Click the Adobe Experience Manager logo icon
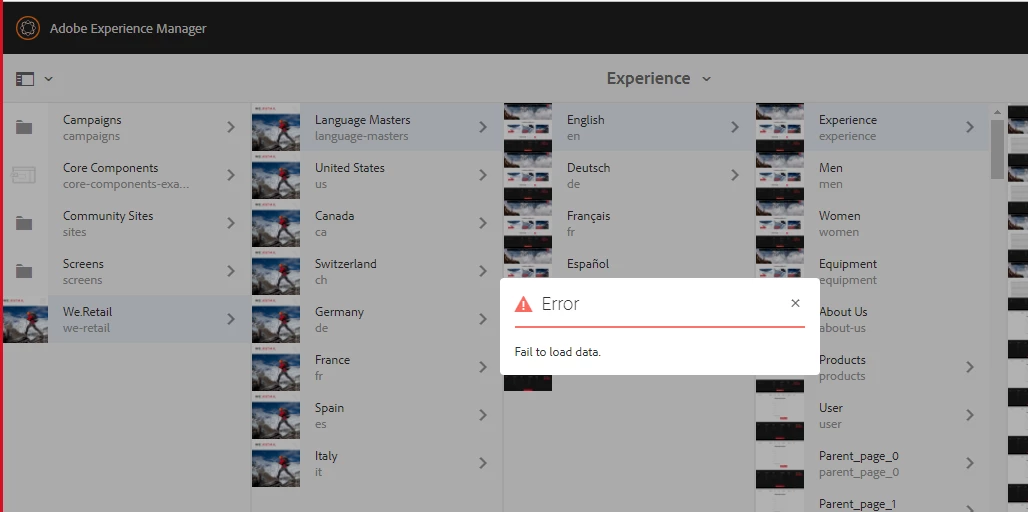 (x=28, y=28)
